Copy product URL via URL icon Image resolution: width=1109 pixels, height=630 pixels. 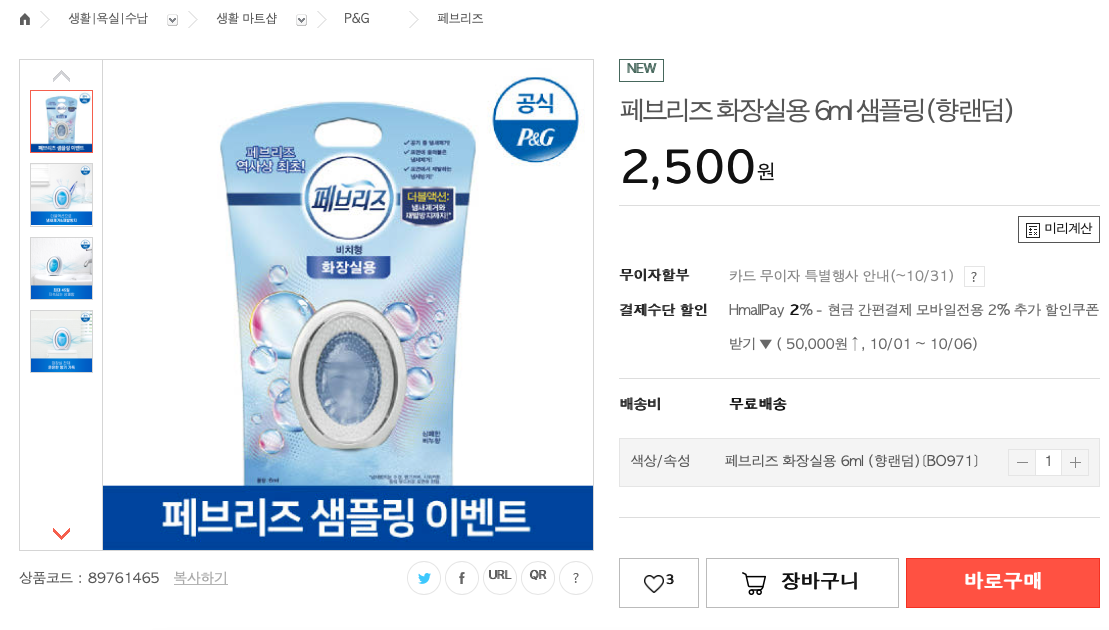pyautogui.click(x=499, y=577)
